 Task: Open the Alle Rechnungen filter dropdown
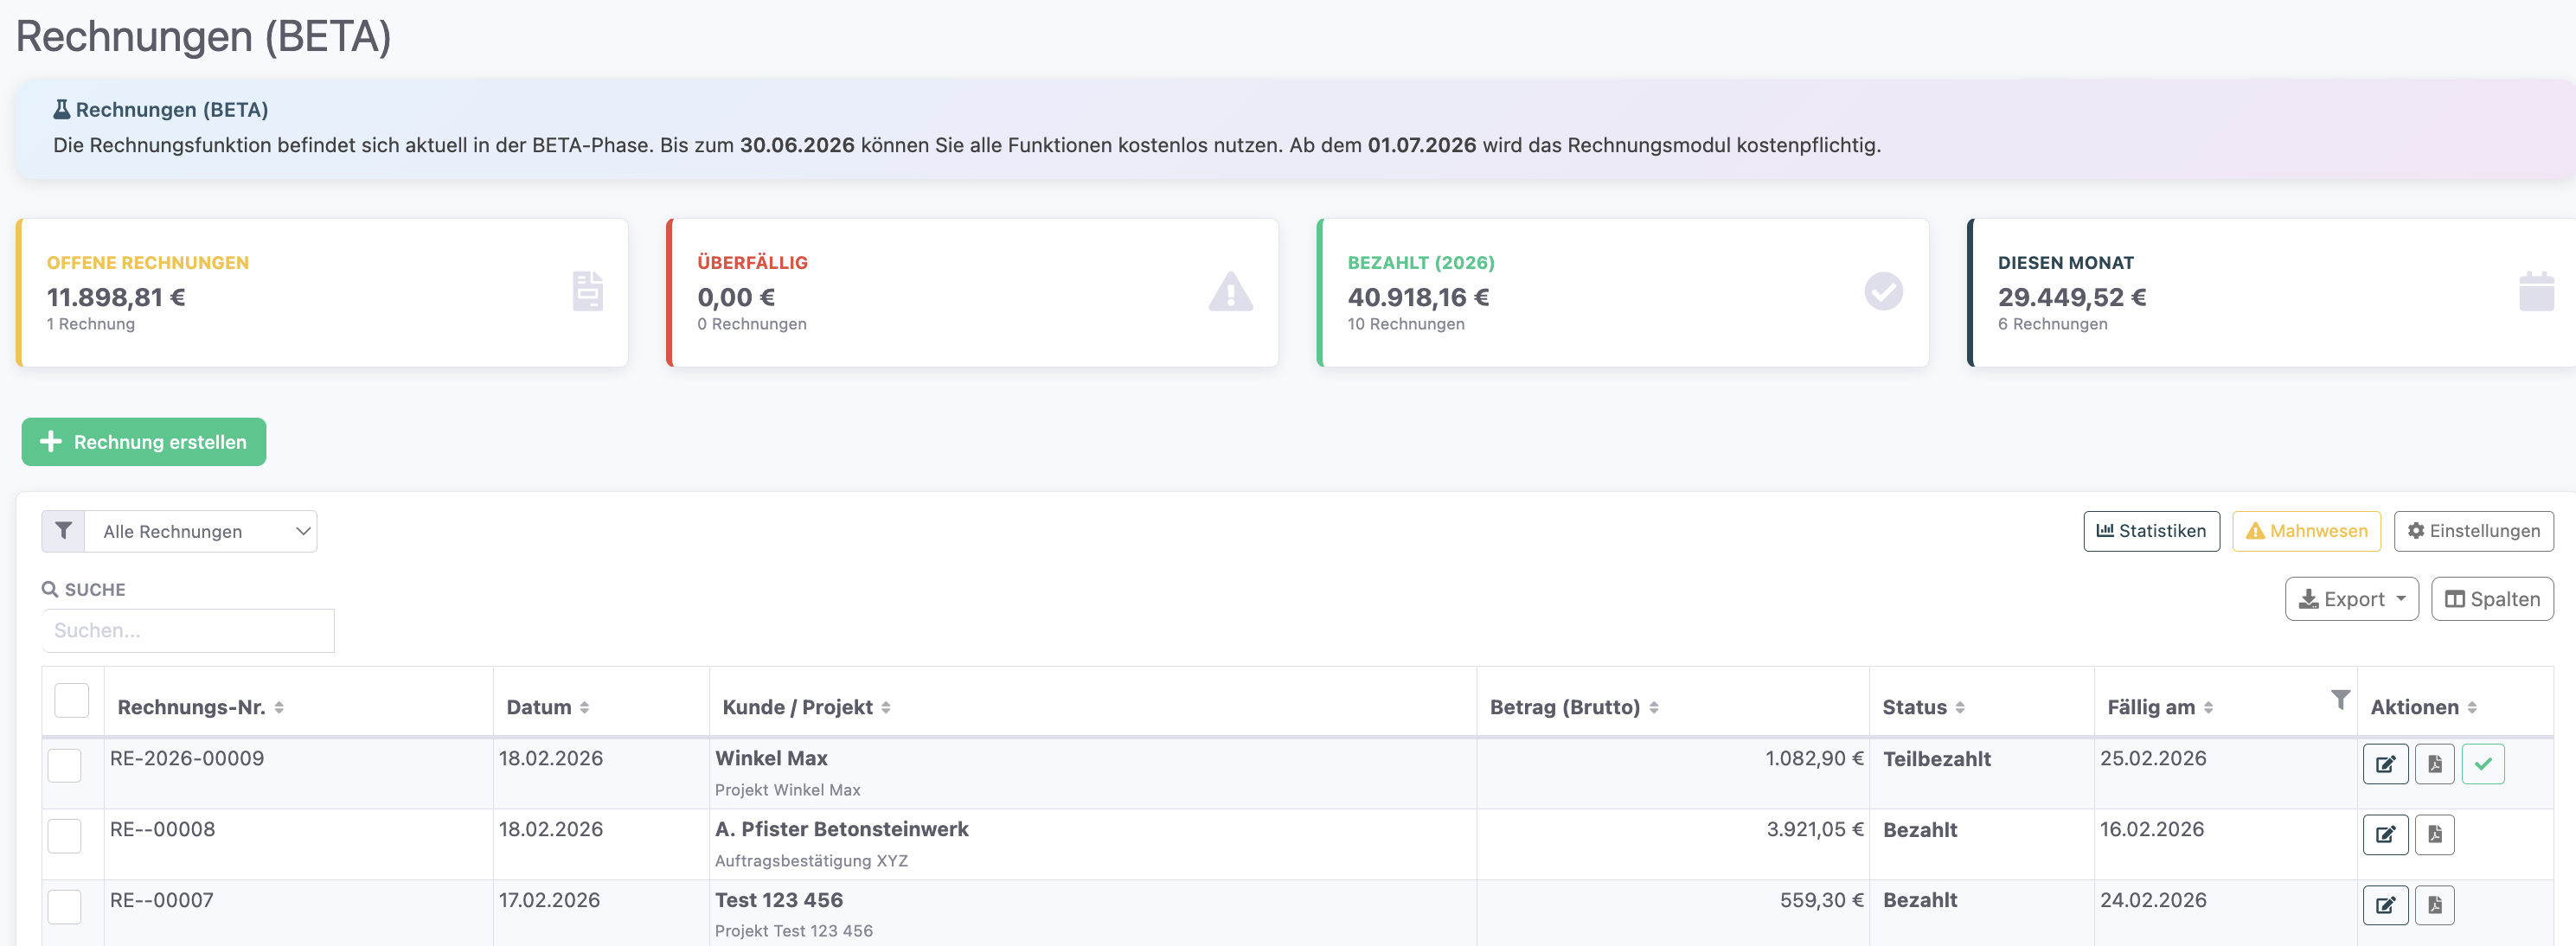(200, 531)
